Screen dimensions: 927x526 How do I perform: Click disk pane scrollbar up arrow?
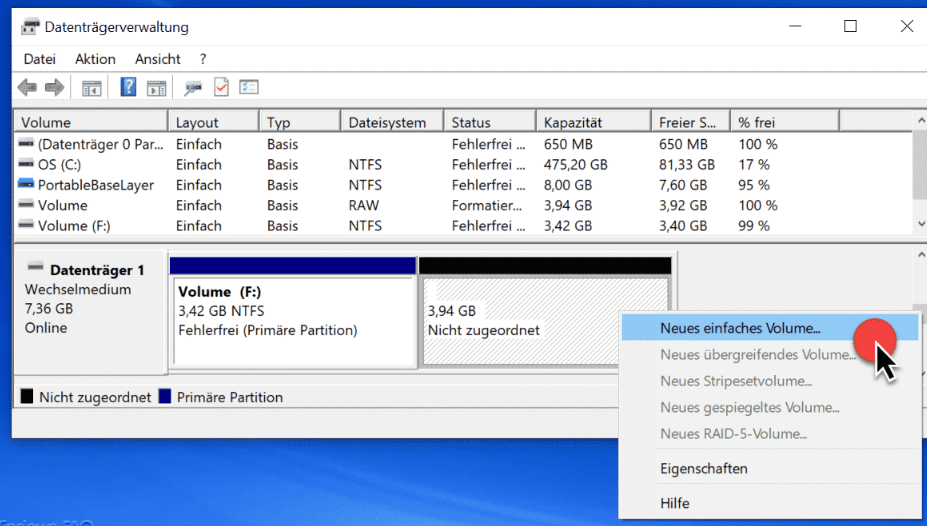pyautogui.click(x=920, y=255)
